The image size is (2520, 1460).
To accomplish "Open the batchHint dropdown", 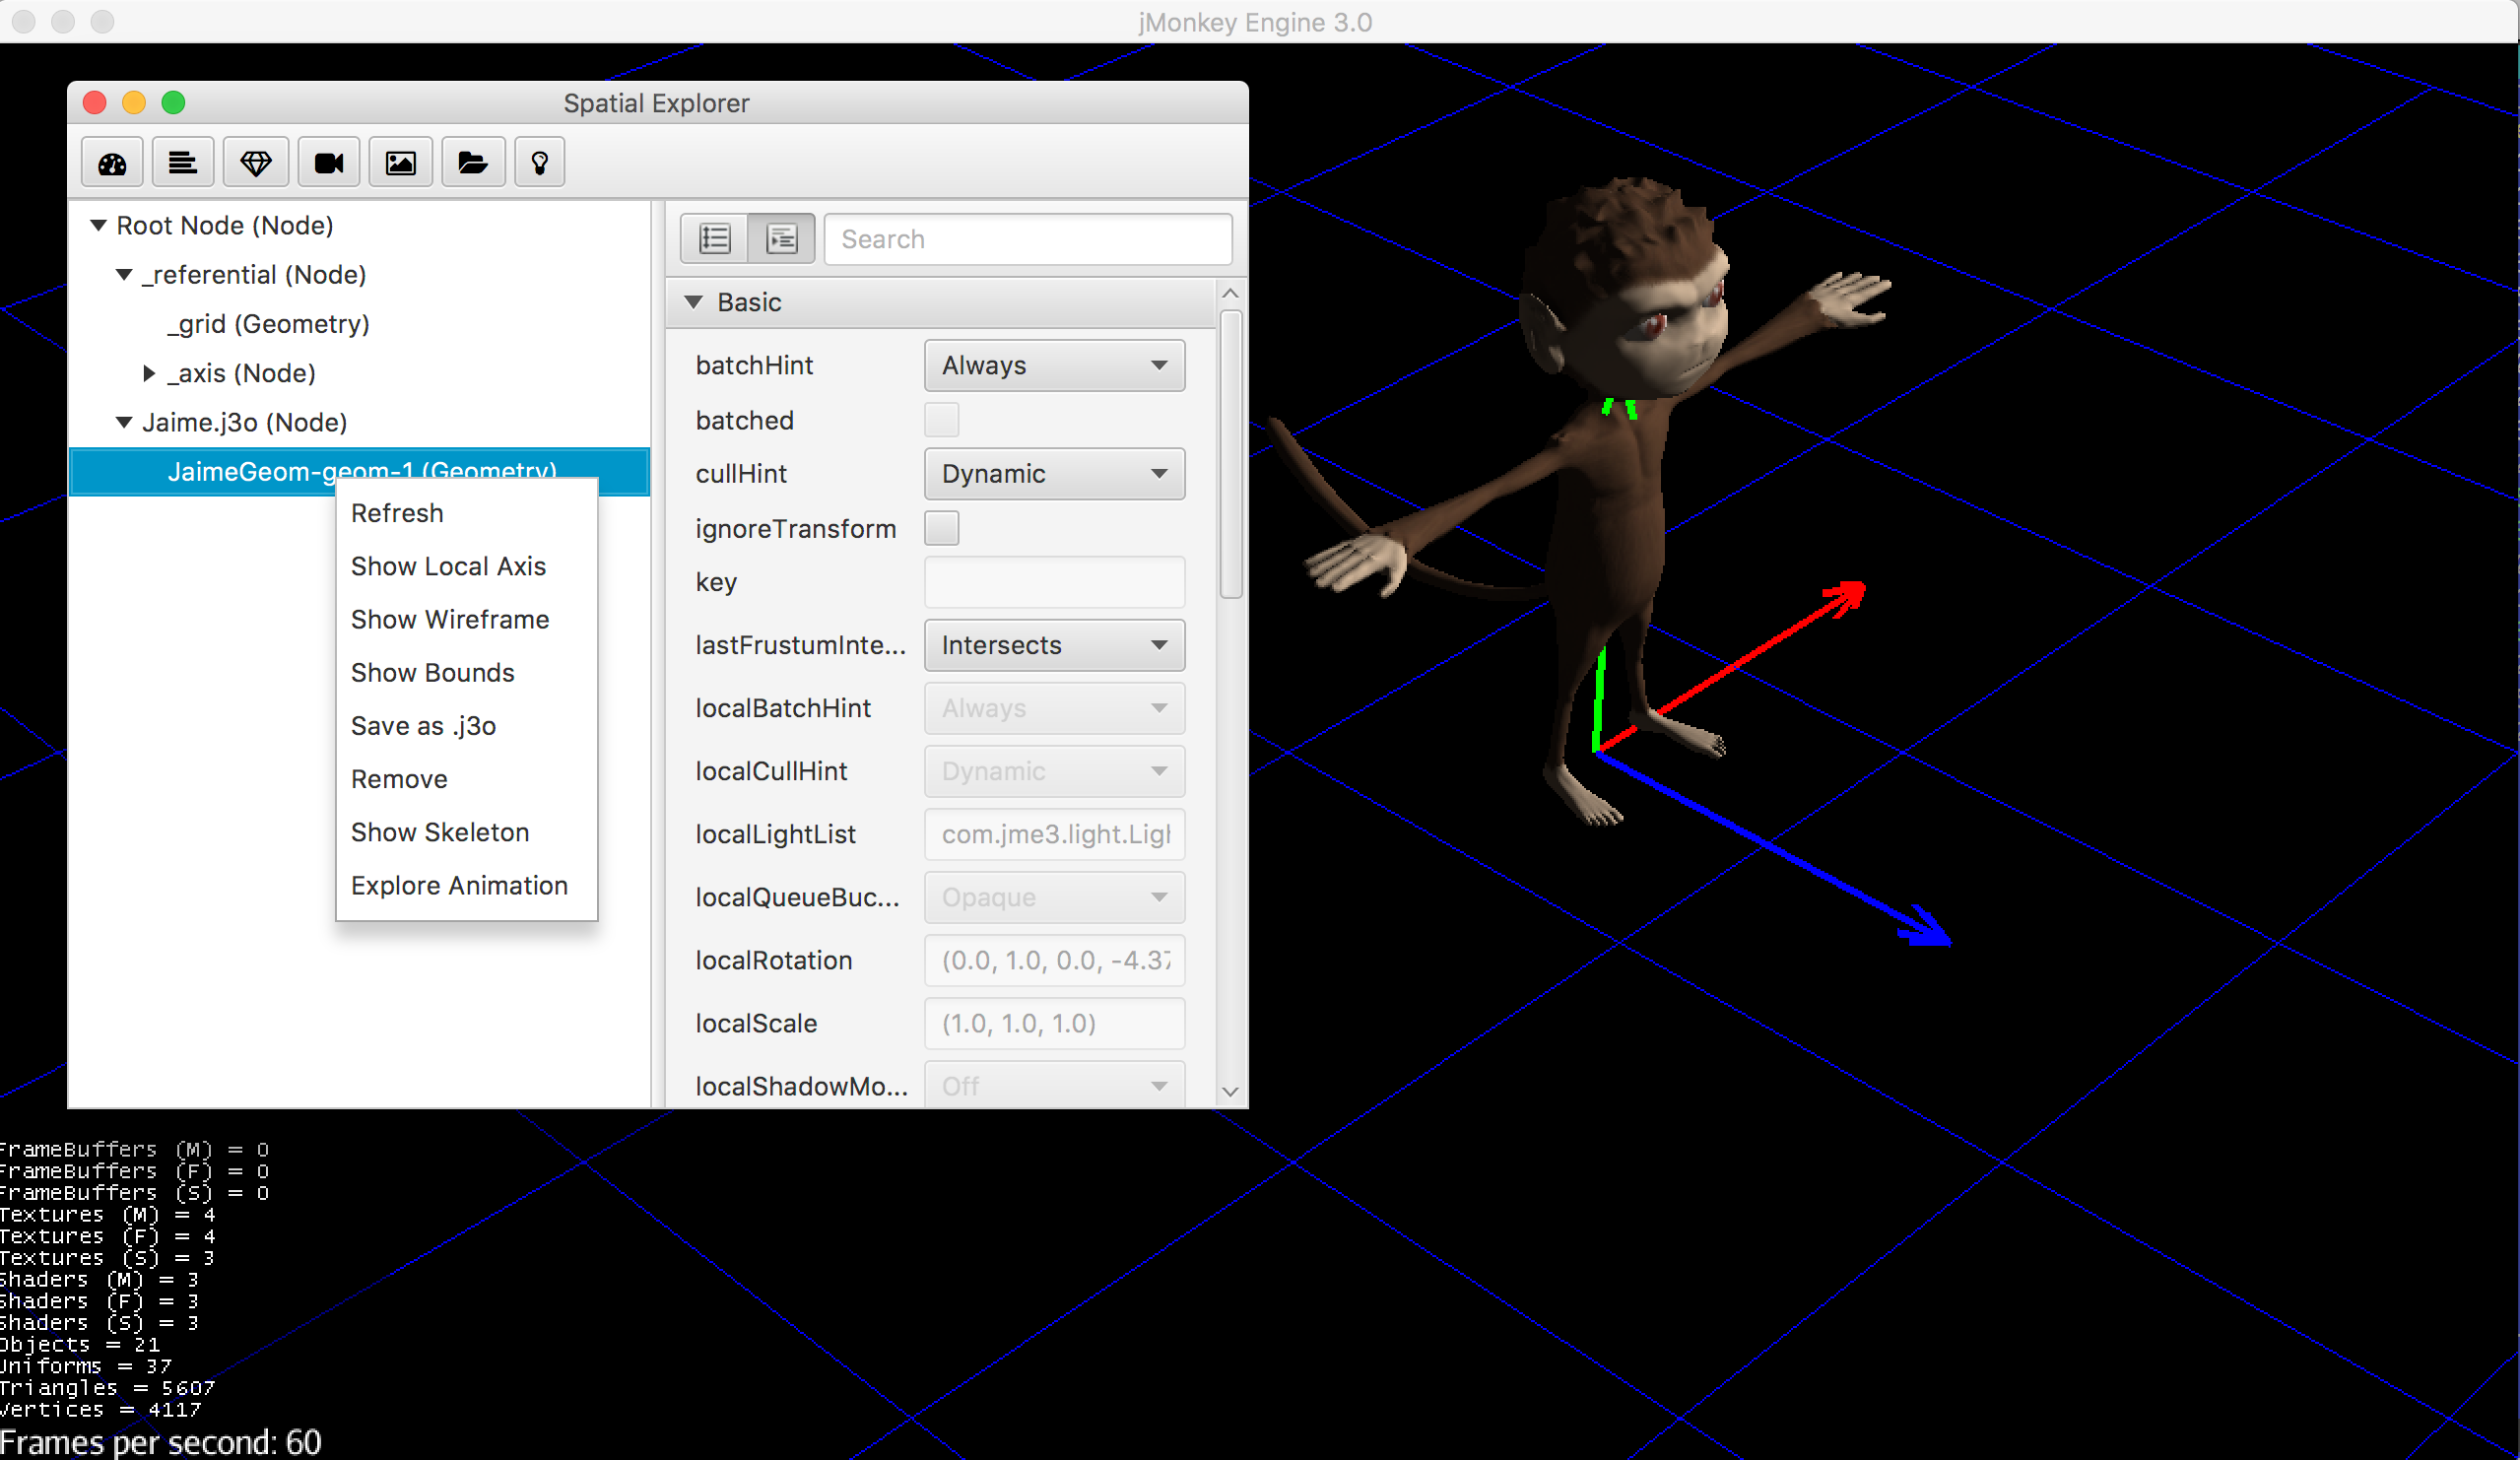I will (1054, 366).
